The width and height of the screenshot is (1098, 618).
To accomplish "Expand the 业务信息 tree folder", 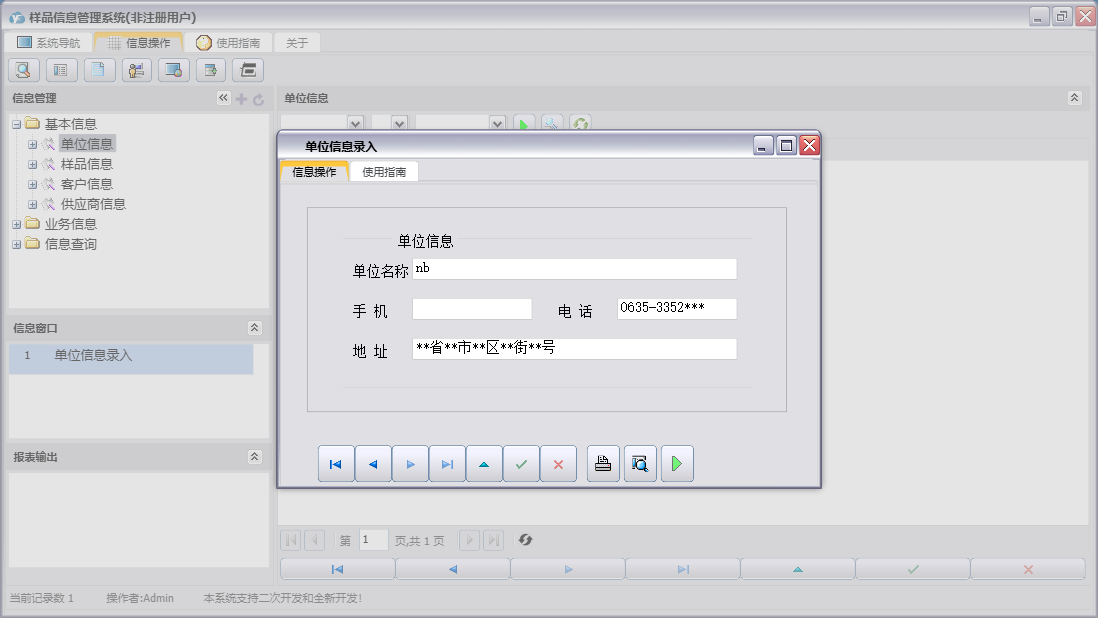I will pos(16,224).
